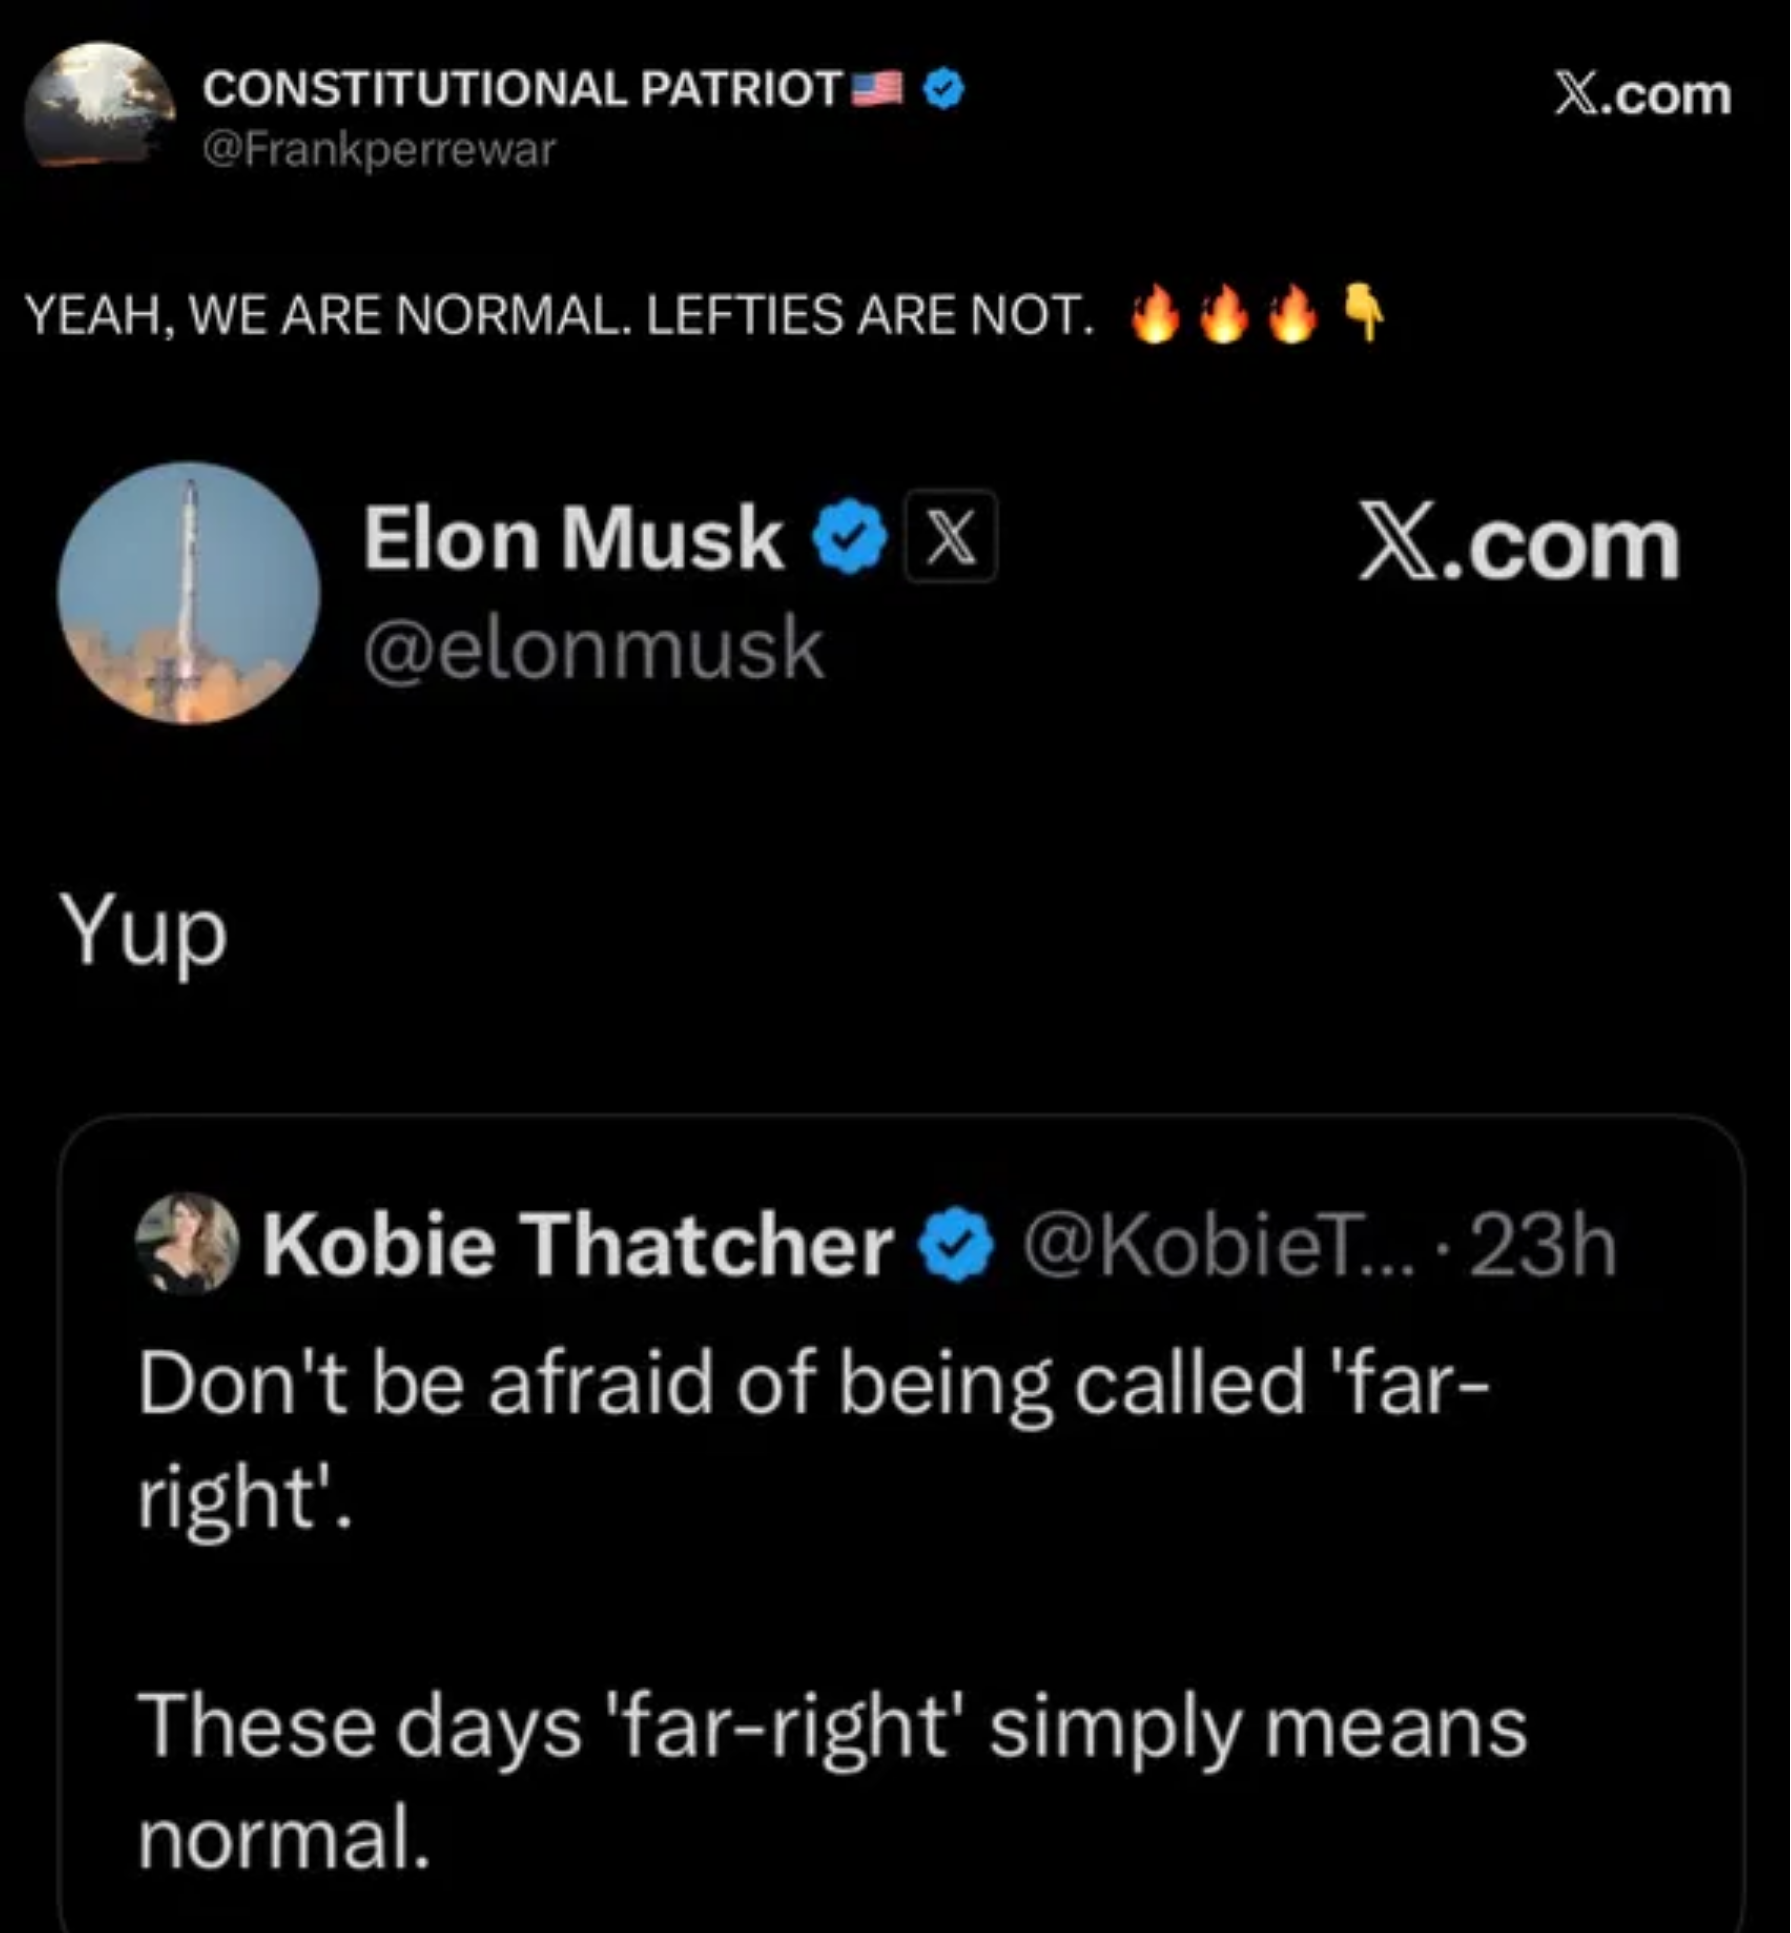
Task: Open Elon Musk's rocket profile picture
Action: point(189,592)
